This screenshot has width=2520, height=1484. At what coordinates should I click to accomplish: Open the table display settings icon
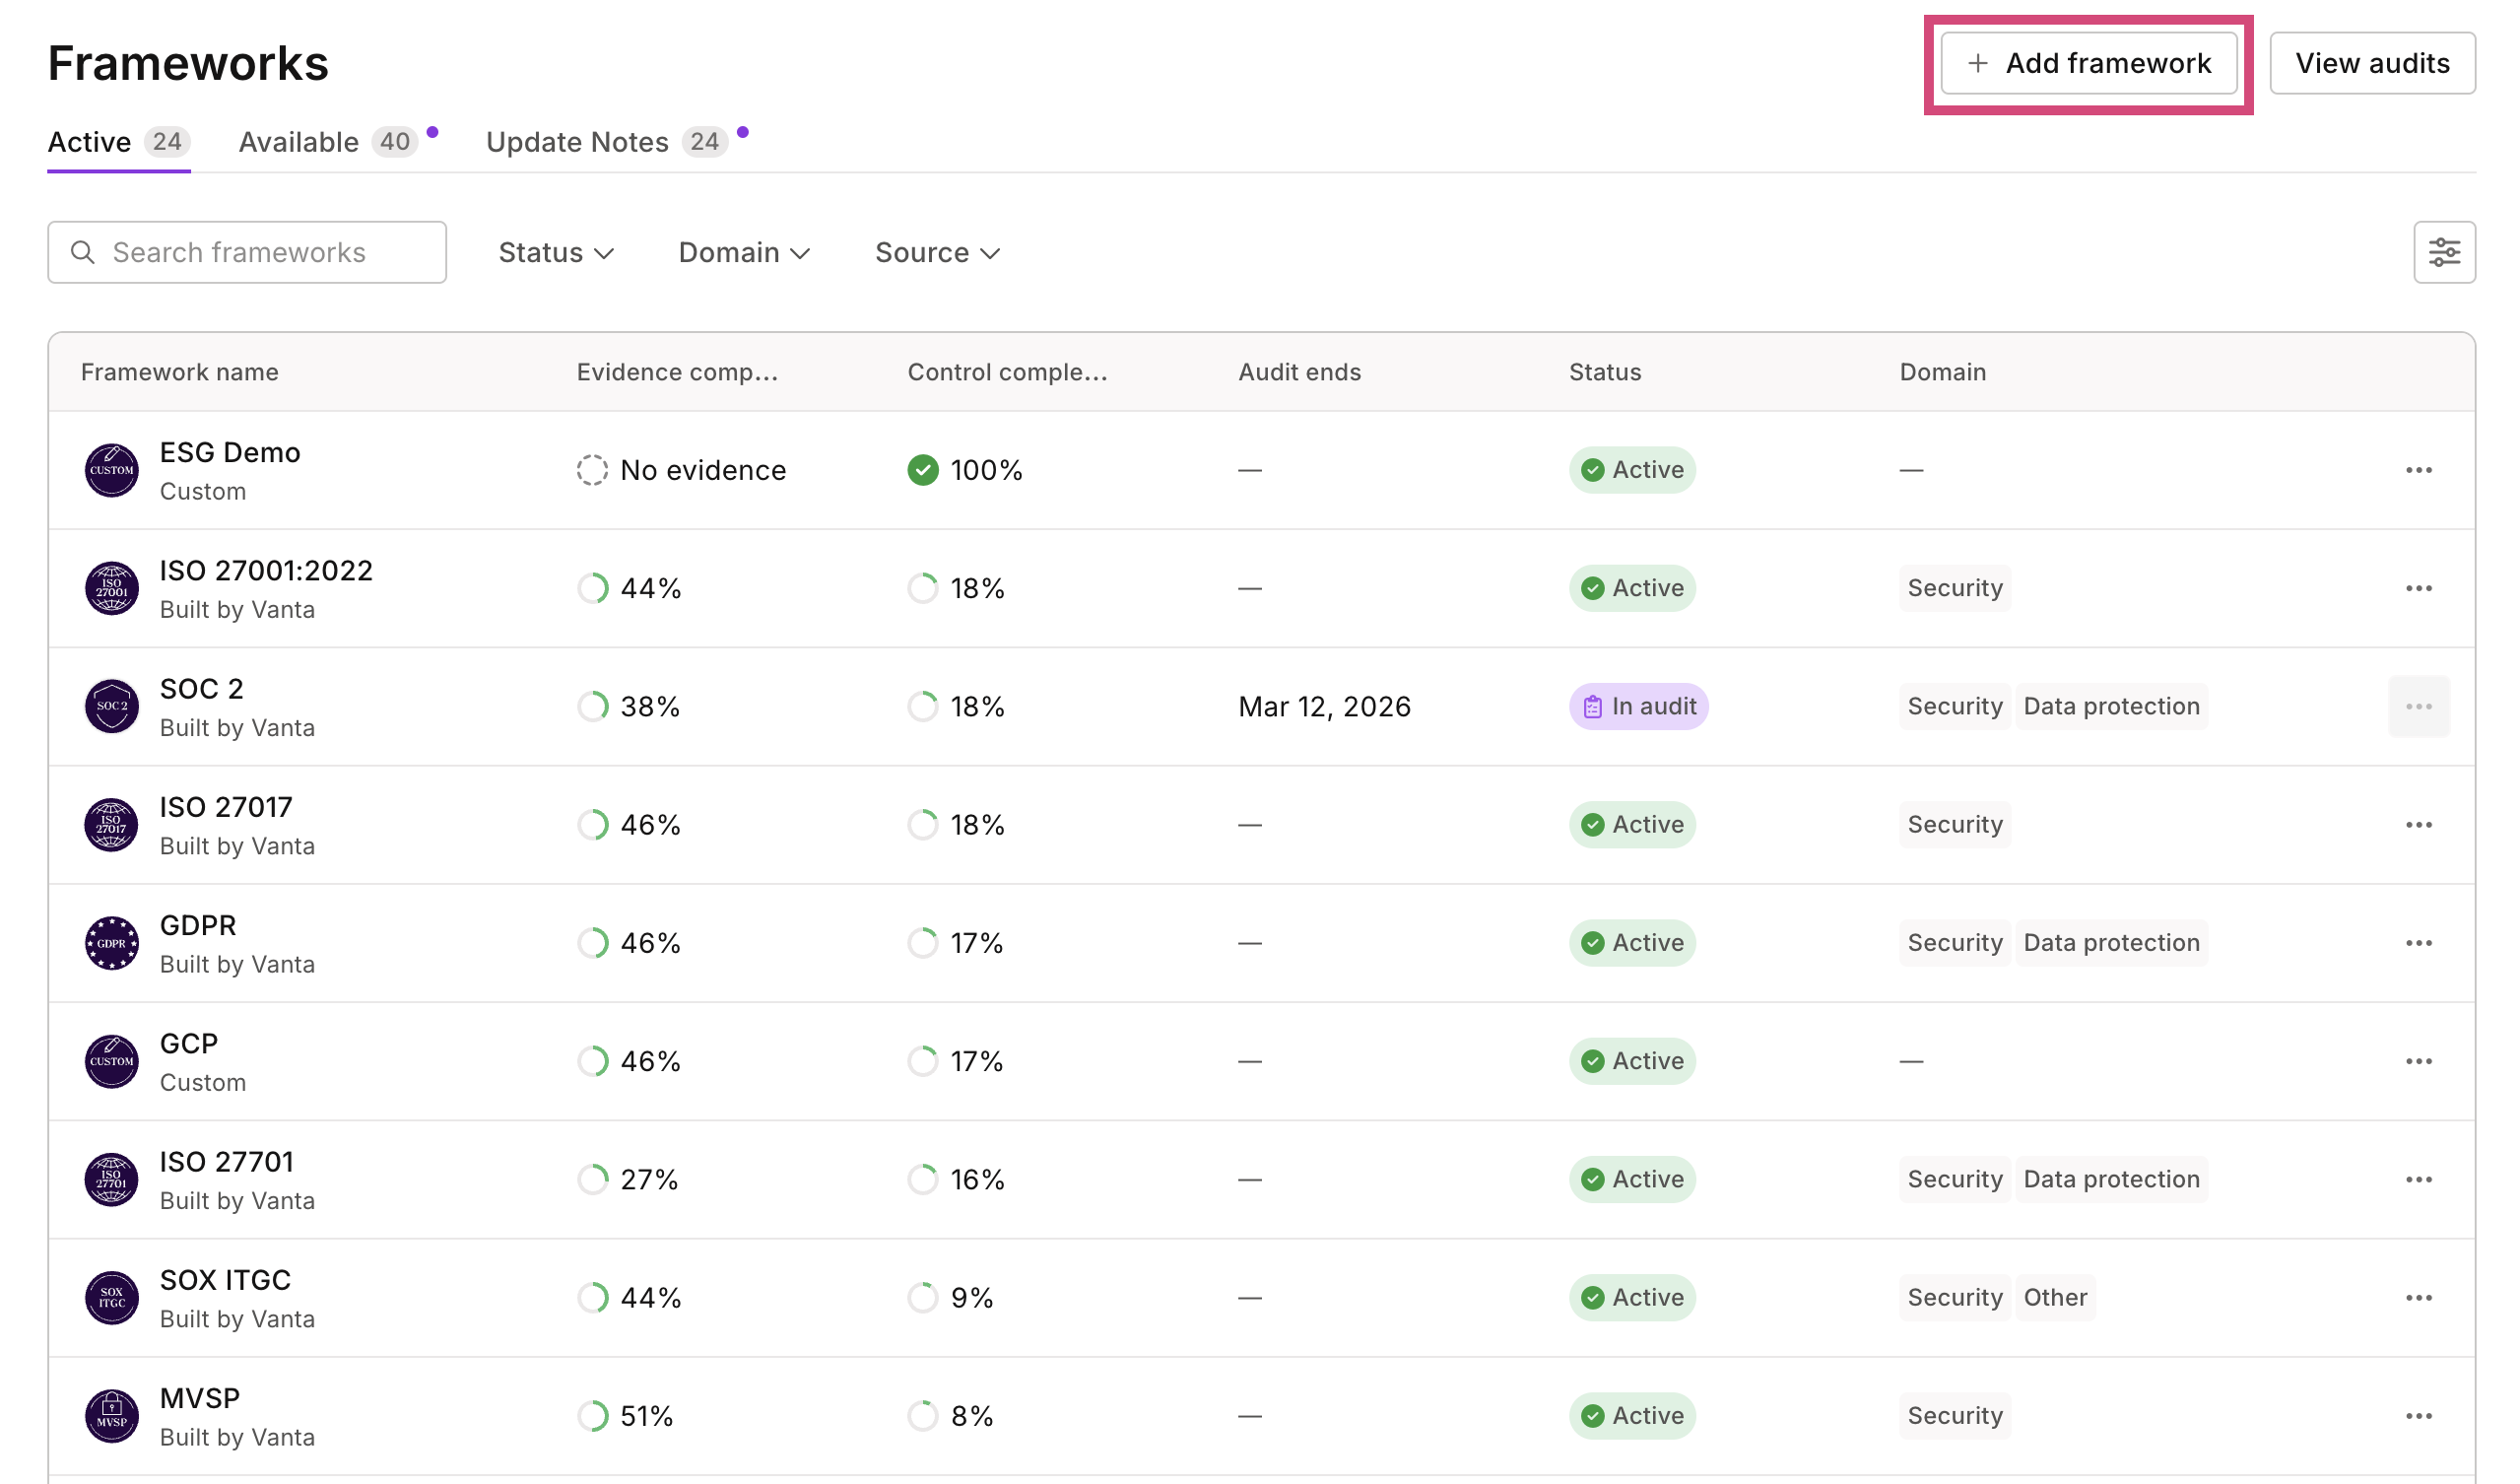[2444, 252]
